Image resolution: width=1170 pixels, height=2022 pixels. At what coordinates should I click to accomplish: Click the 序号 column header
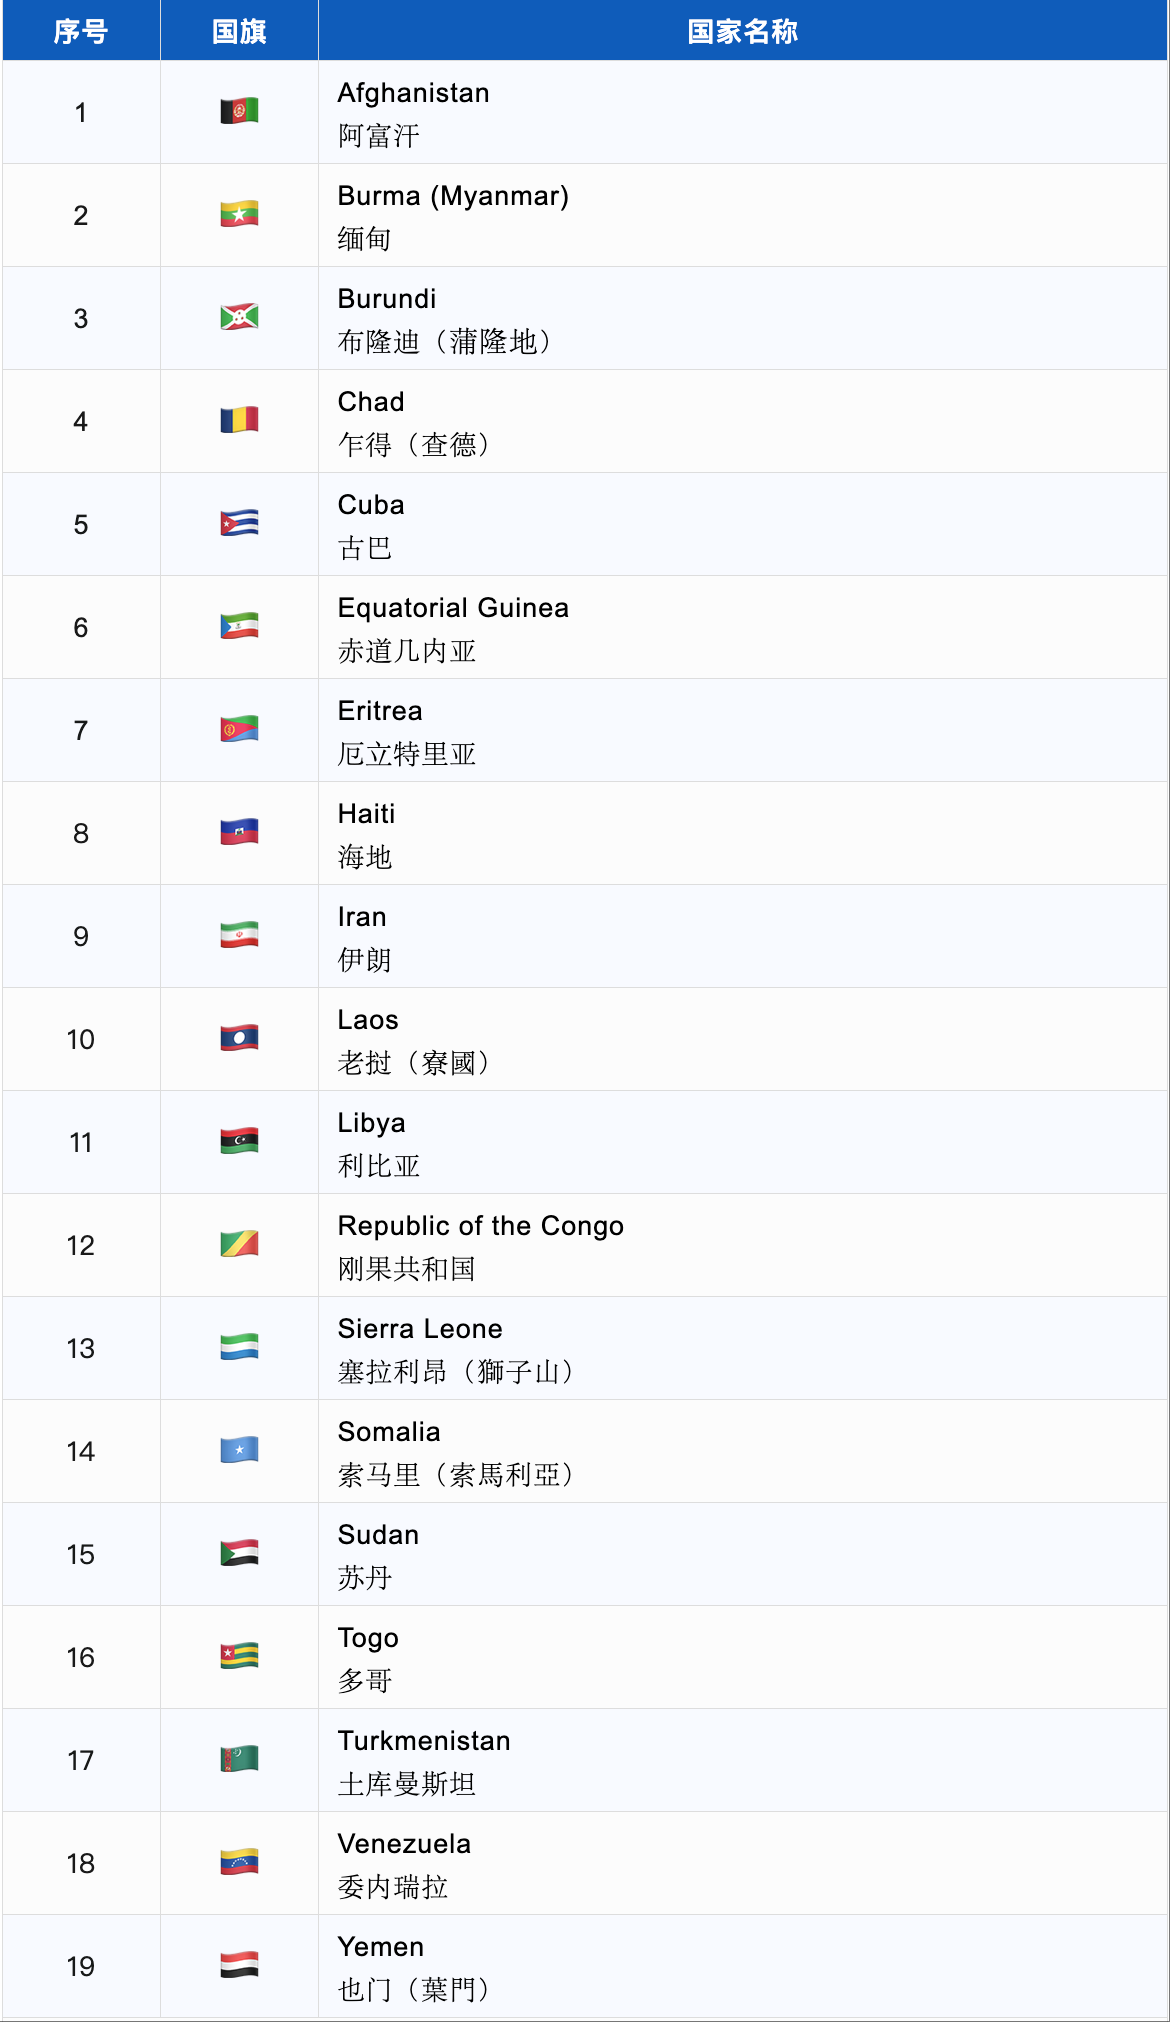pos(81,32)
